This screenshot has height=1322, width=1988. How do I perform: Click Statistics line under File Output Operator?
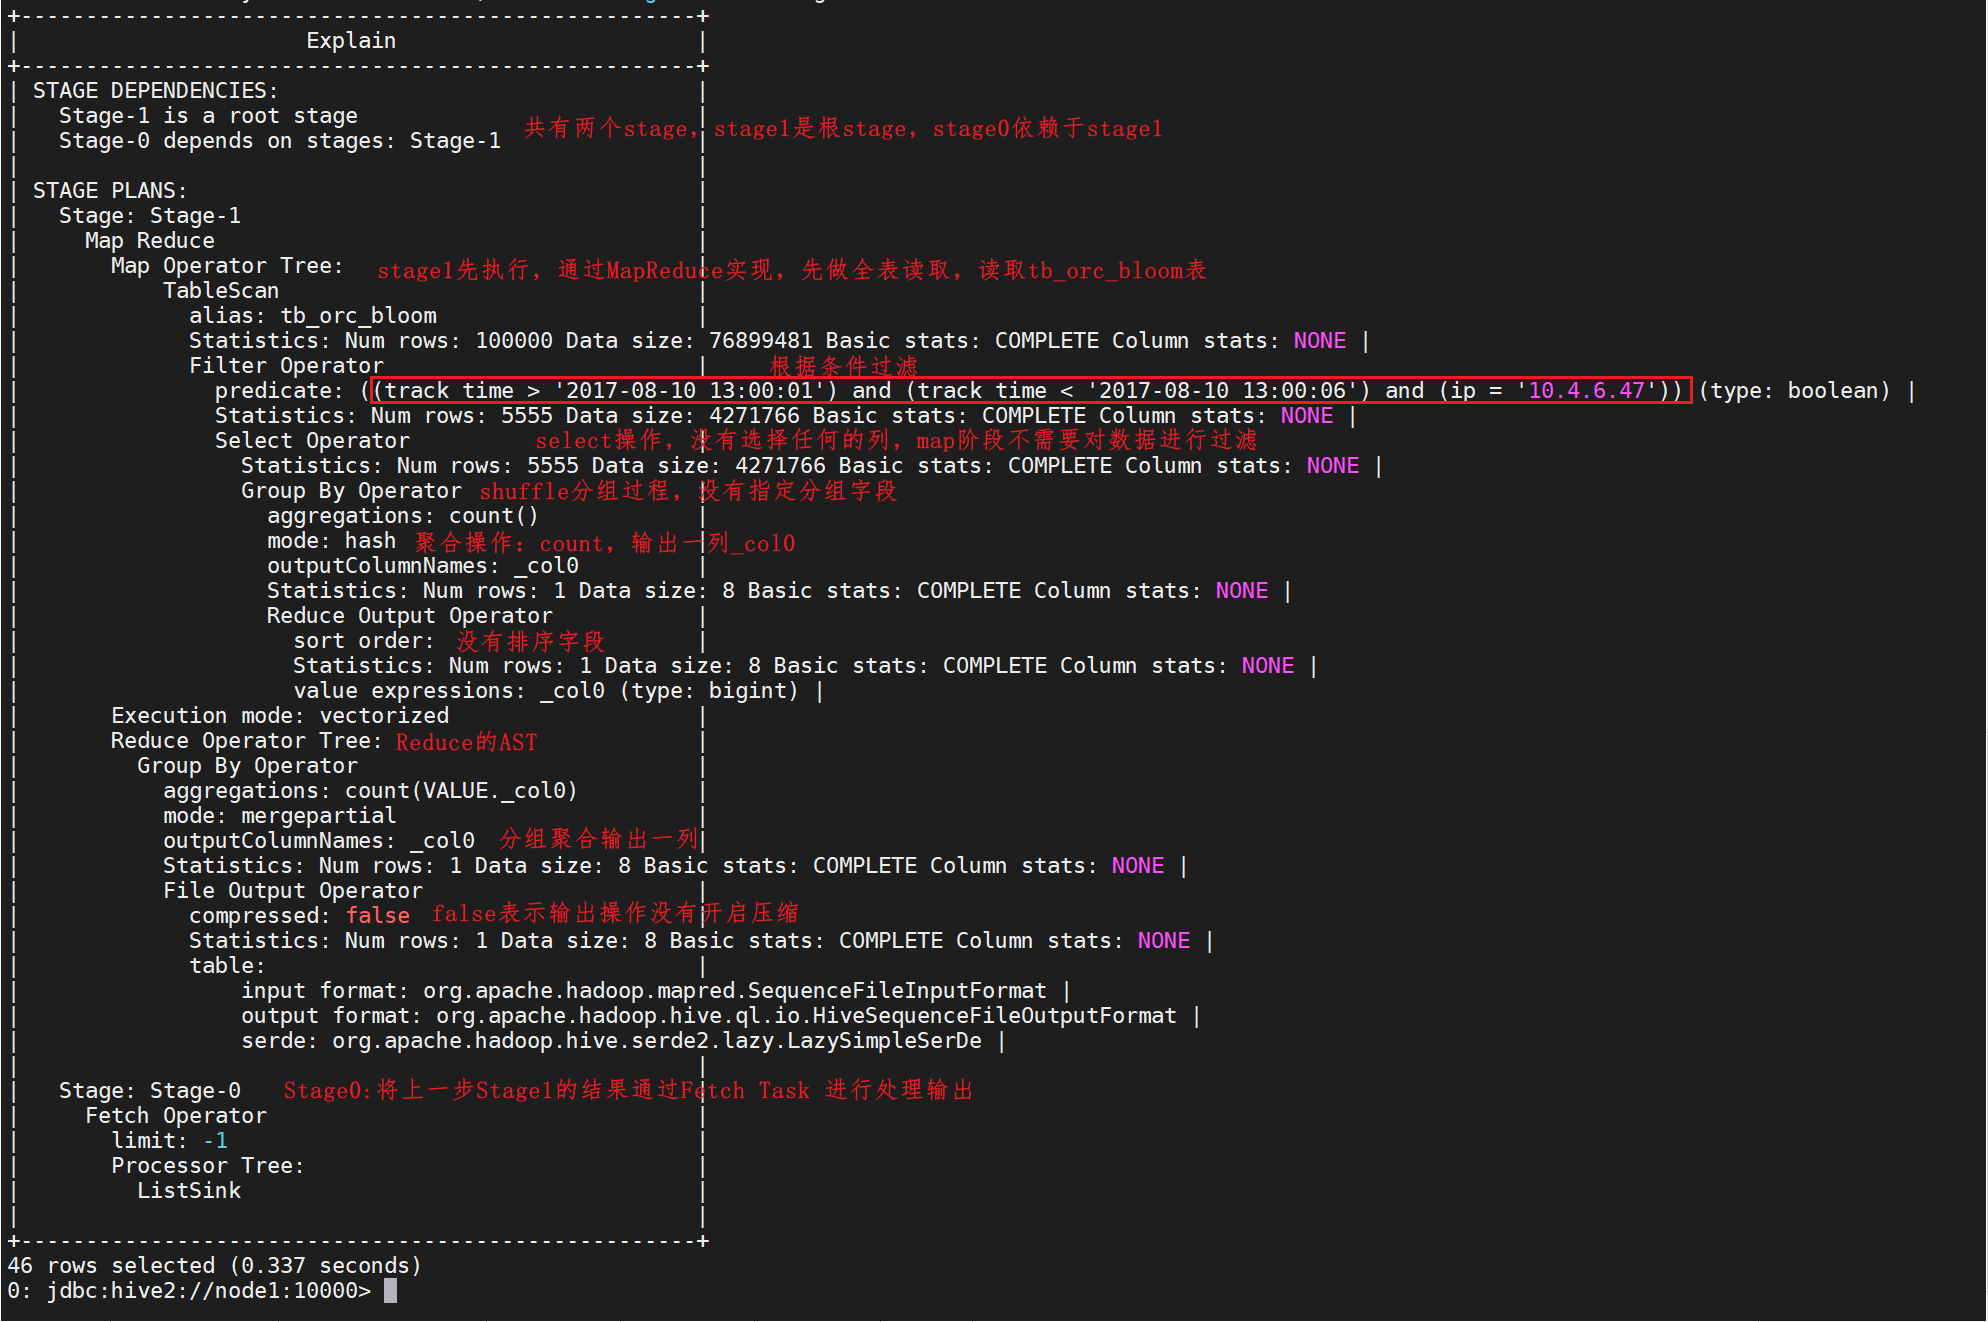click(x=690, y=941)
